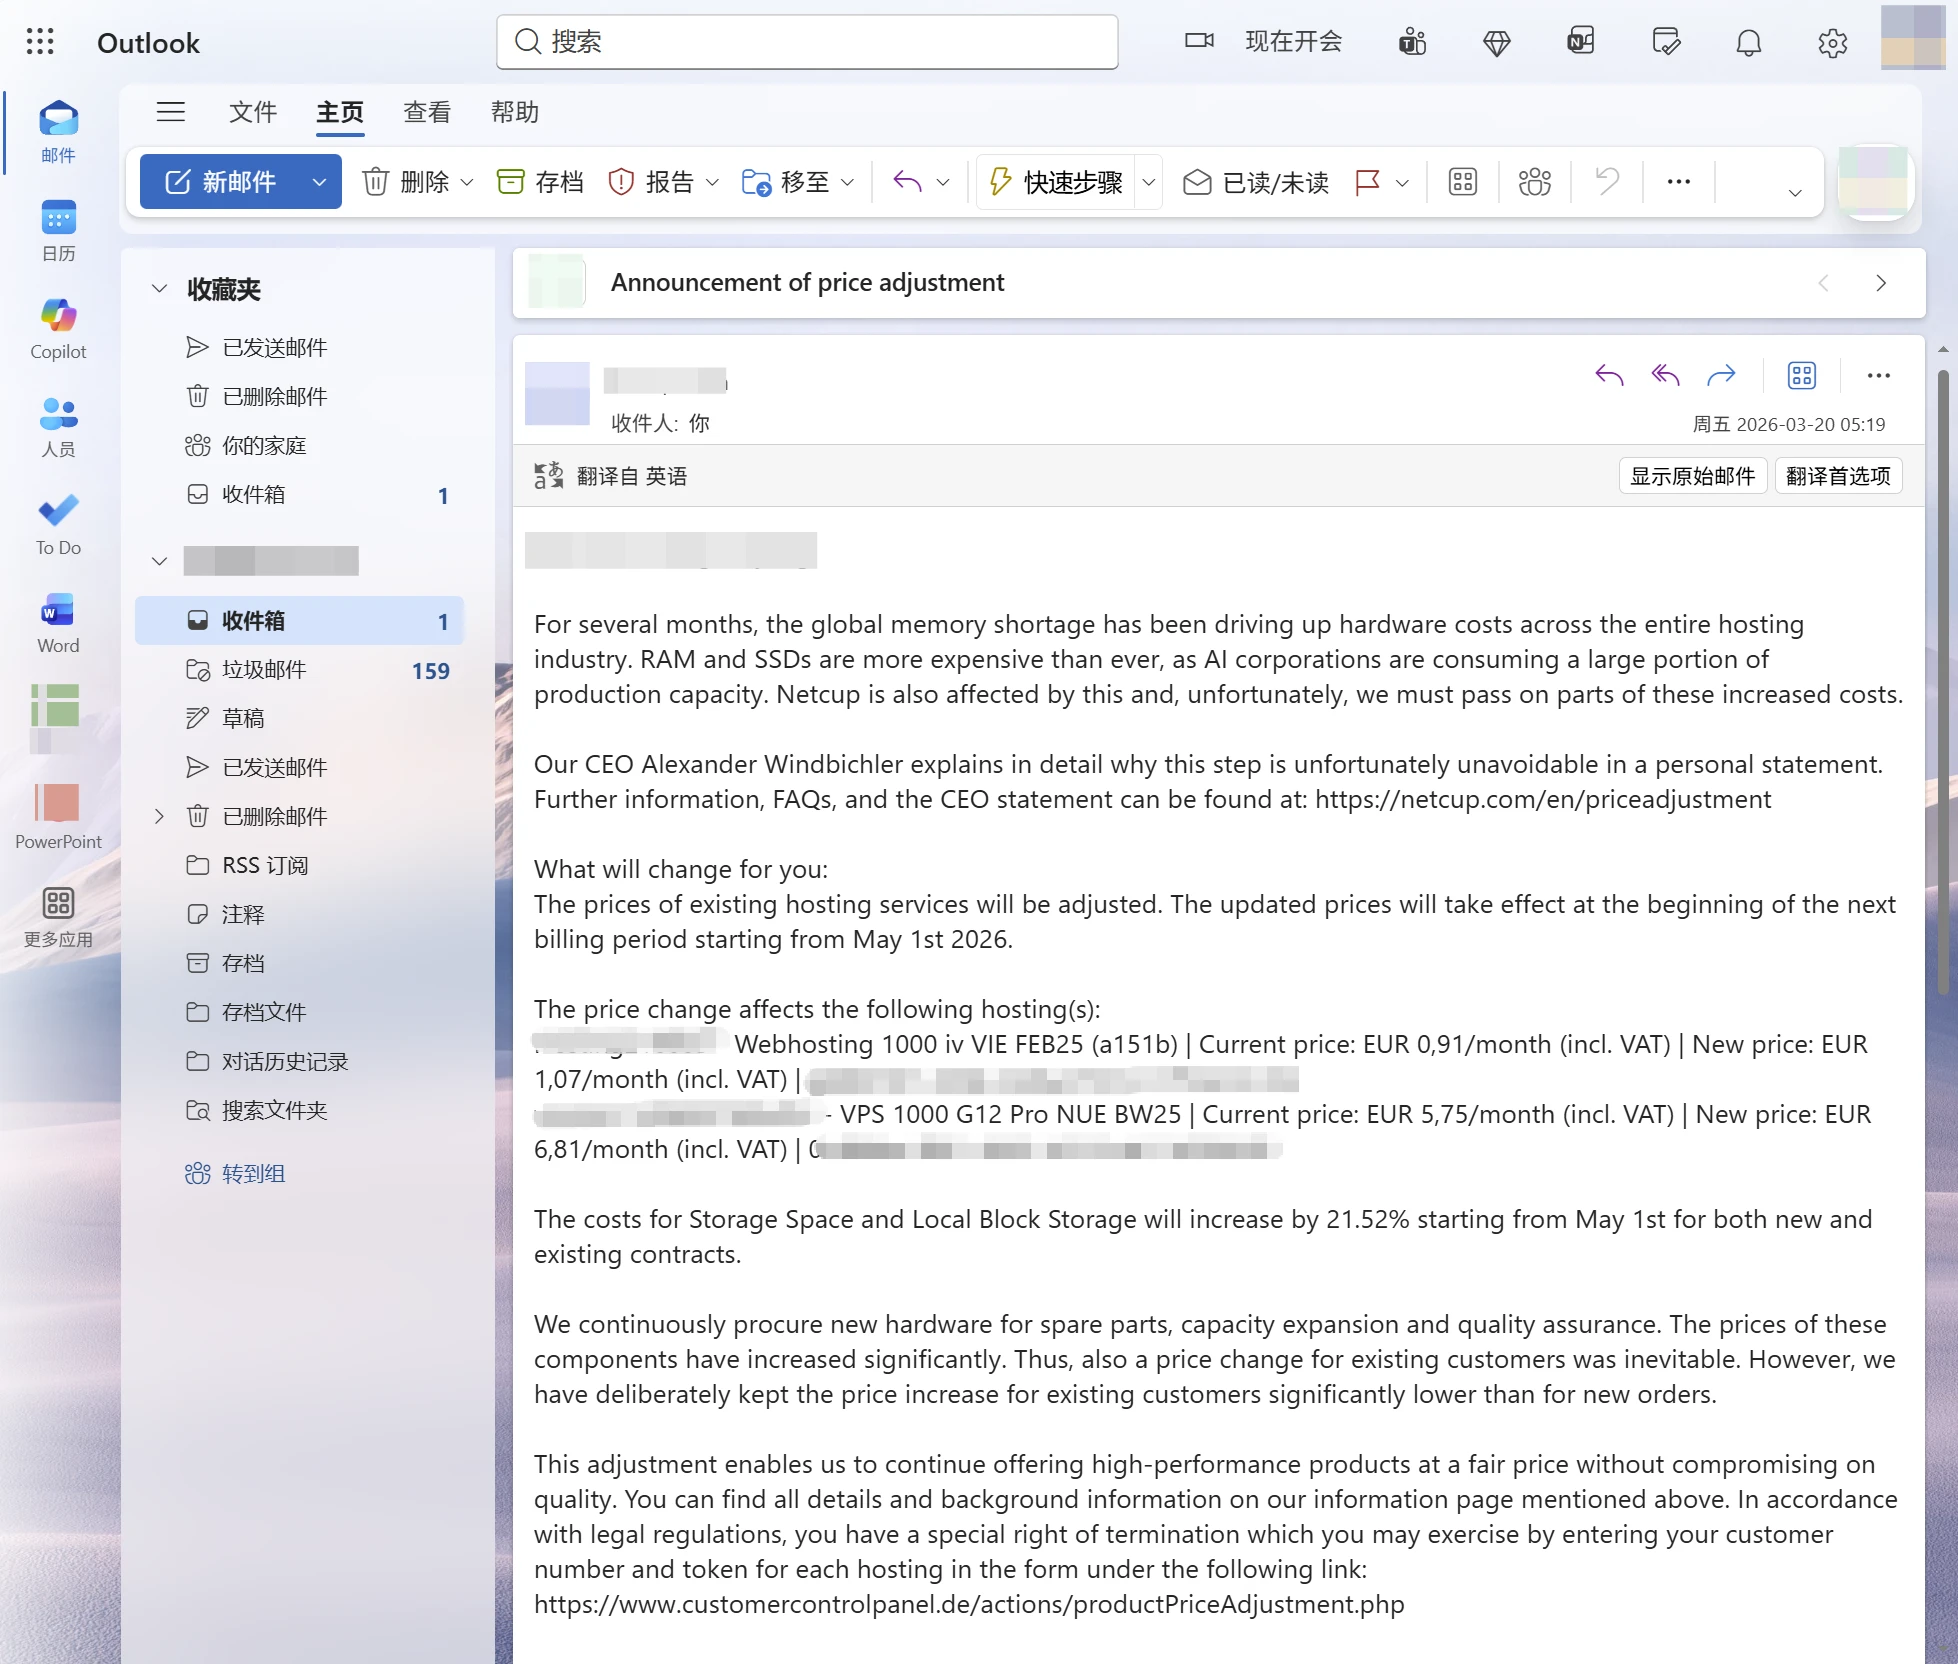This screenshot has height=1664, width=1958.
Task: Open the notifications bell
Action: click(x=1748, y=43)
